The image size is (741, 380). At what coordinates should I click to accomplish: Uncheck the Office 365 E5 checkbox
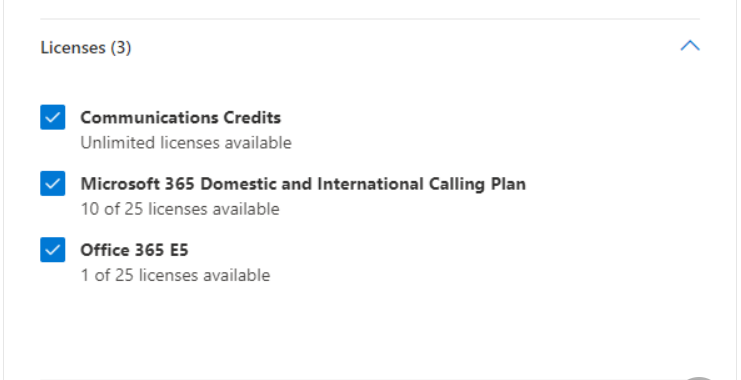coord(52,250)
